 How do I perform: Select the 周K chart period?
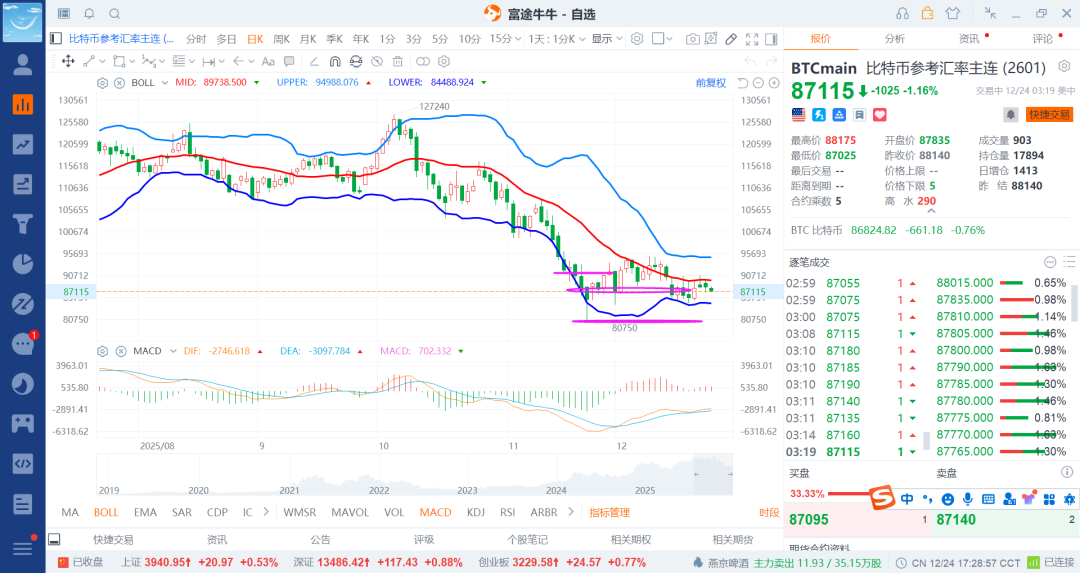(281, 39)
